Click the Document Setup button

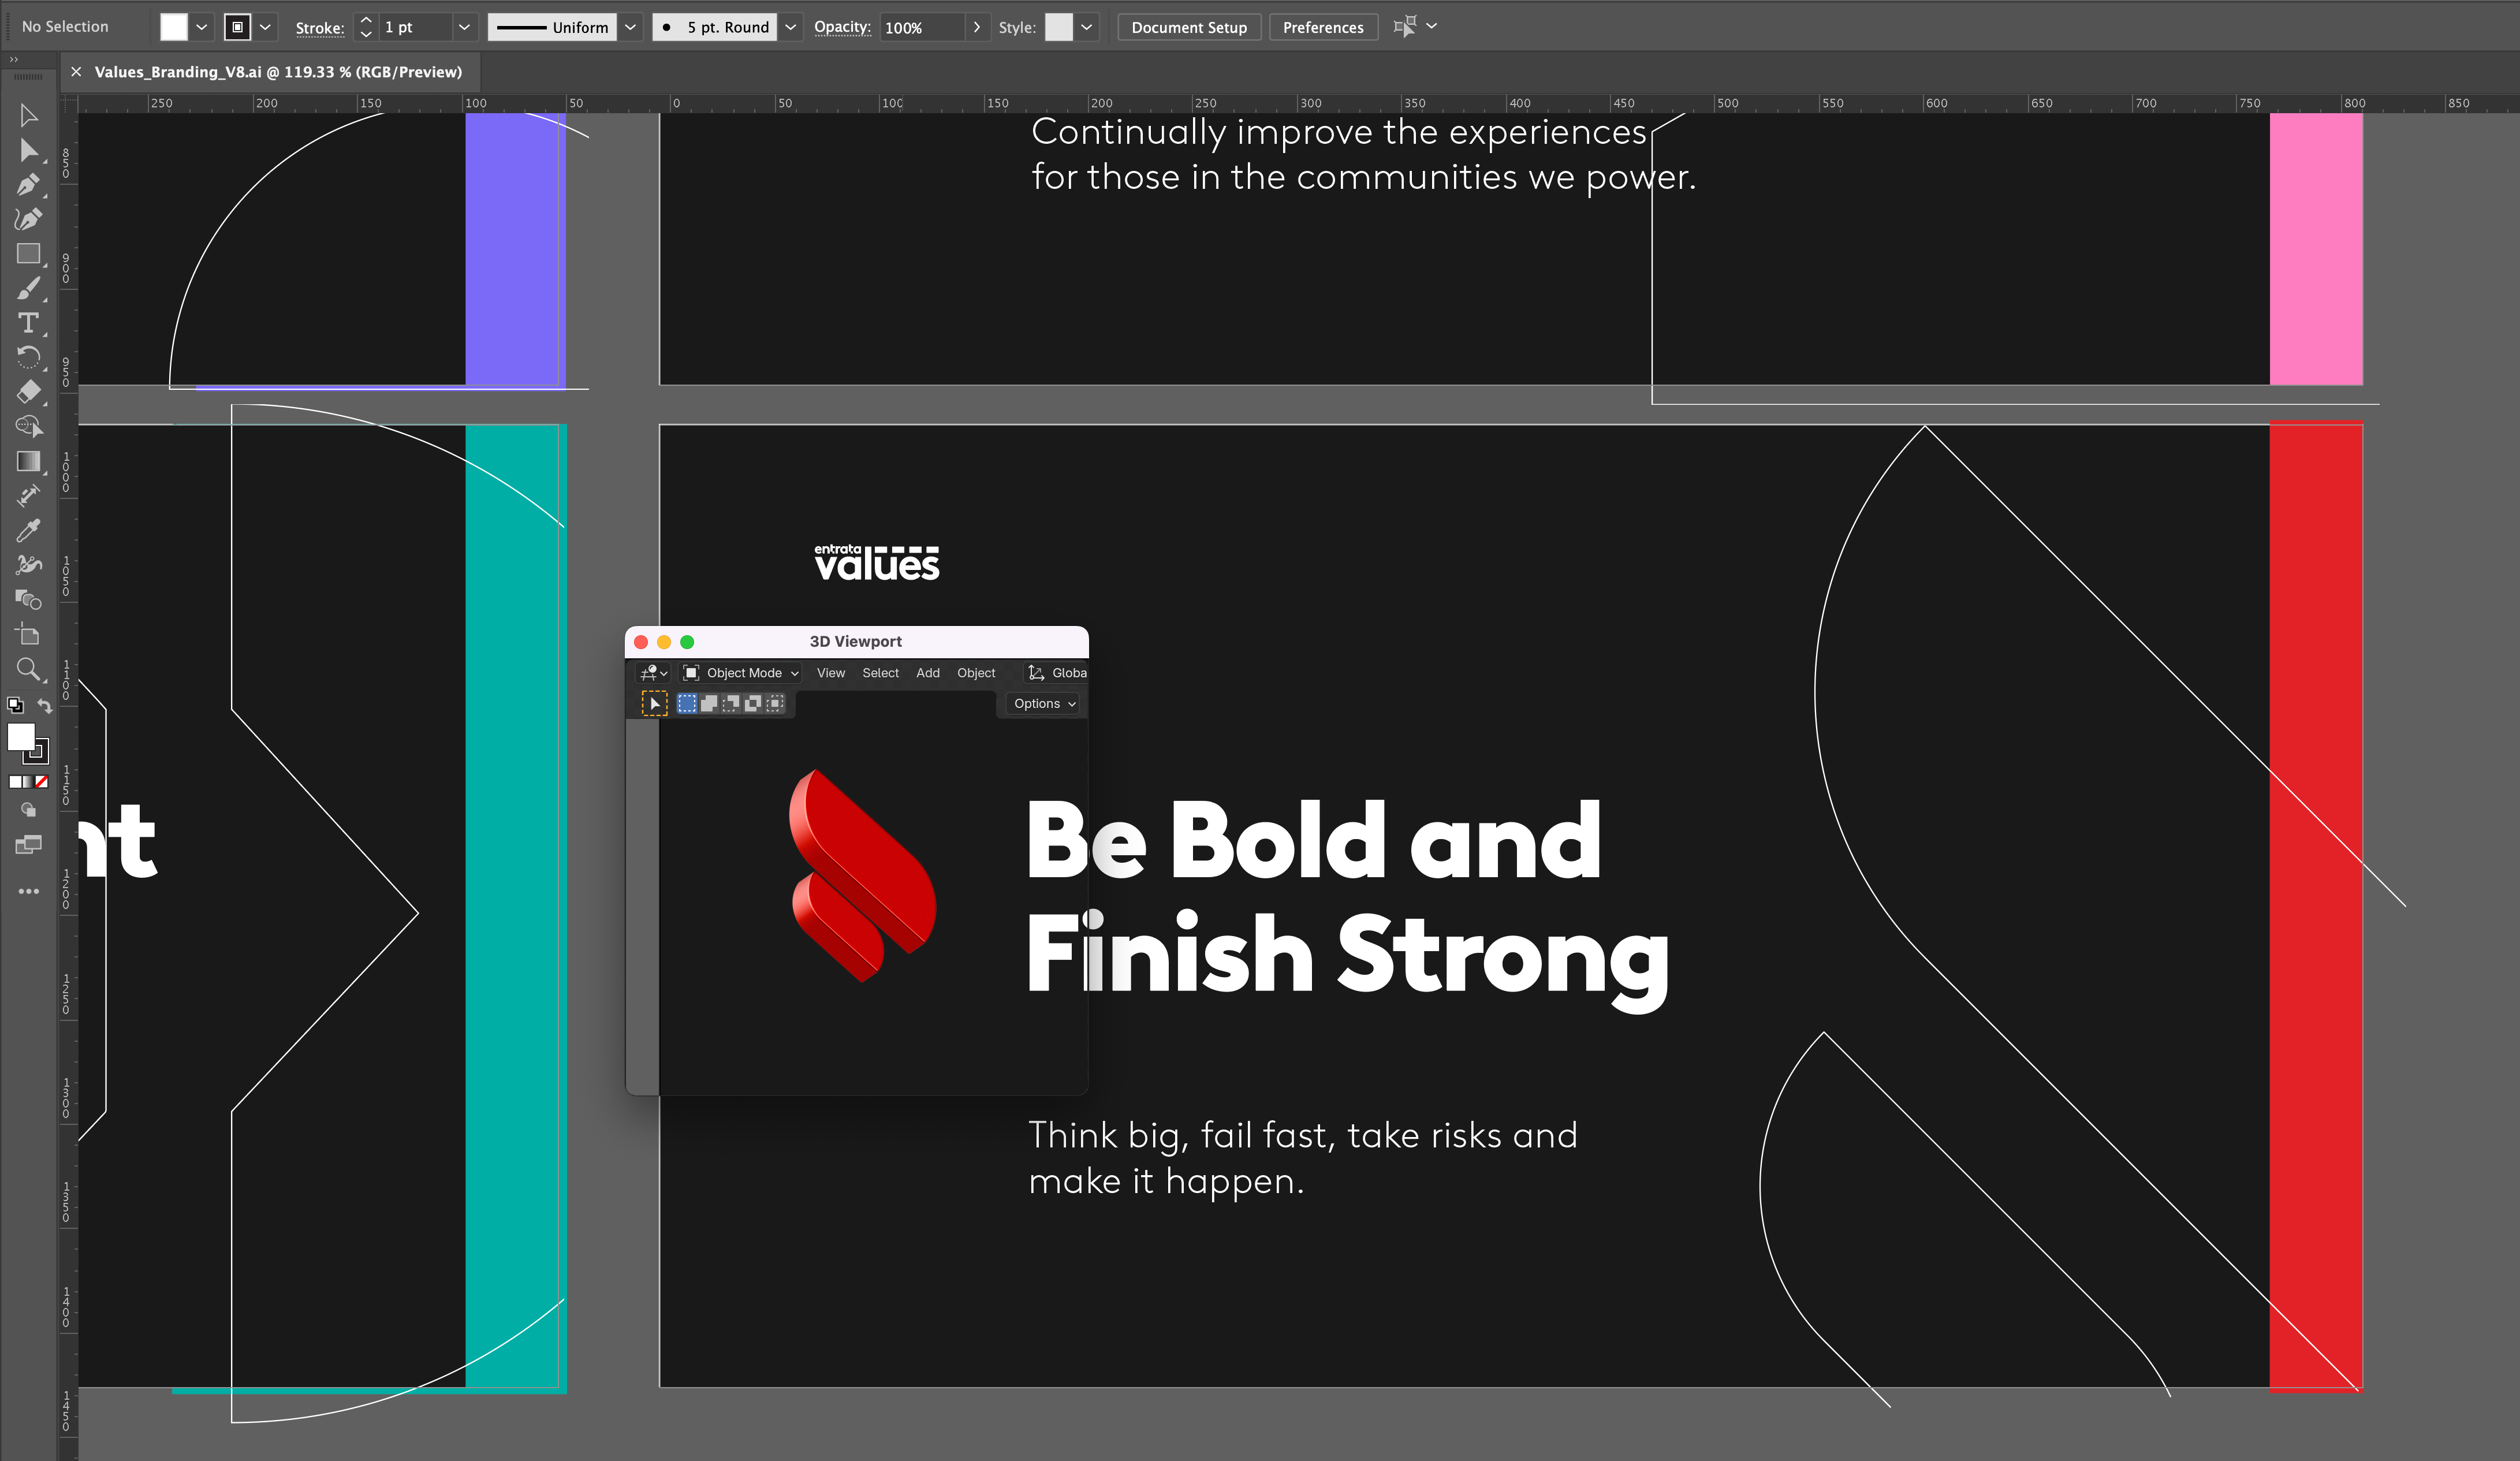click(x=1189, y=27)
